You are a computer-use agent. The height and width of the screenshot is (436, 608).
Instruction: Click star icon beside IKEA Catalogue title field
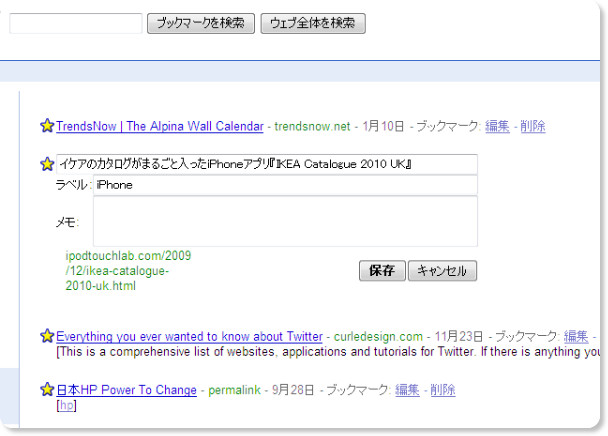pos(47,164)
